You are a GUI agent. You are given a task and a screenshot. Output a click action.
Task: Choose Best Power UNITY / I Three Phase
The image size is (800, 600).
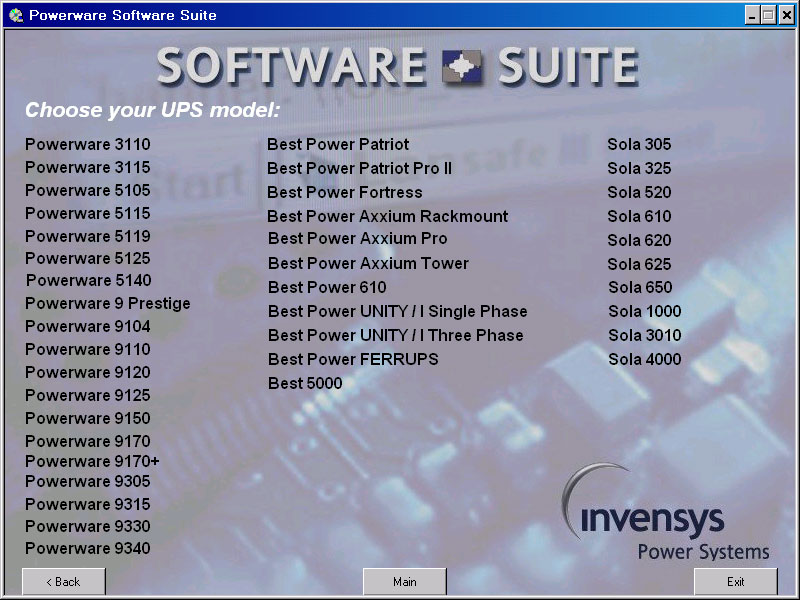[x=395, y=335]
